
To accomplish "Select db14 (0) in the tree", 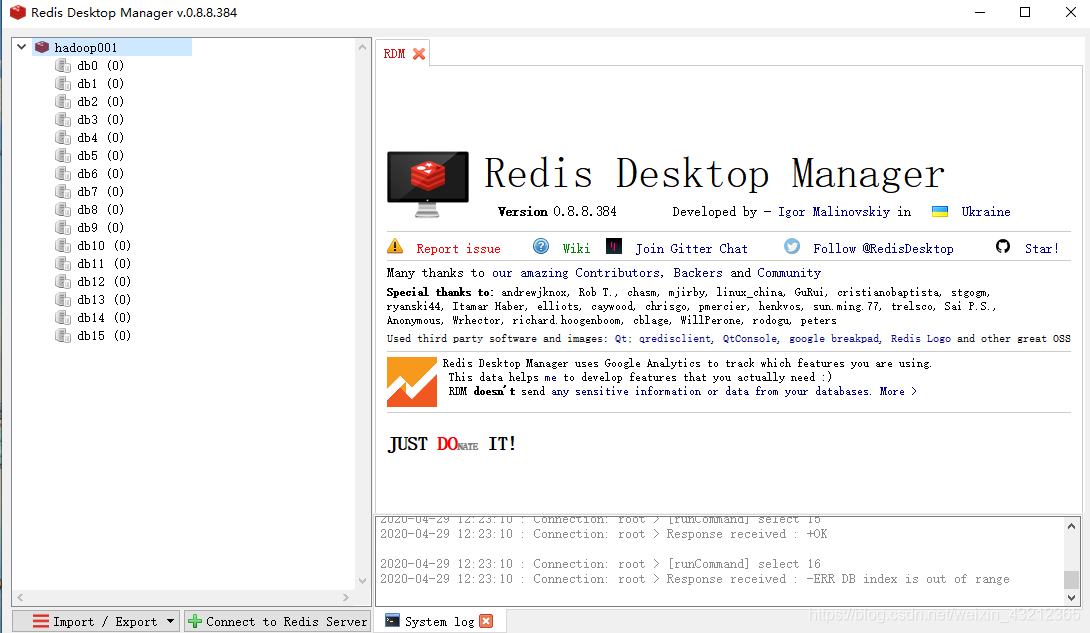I will tap(104, 318).
